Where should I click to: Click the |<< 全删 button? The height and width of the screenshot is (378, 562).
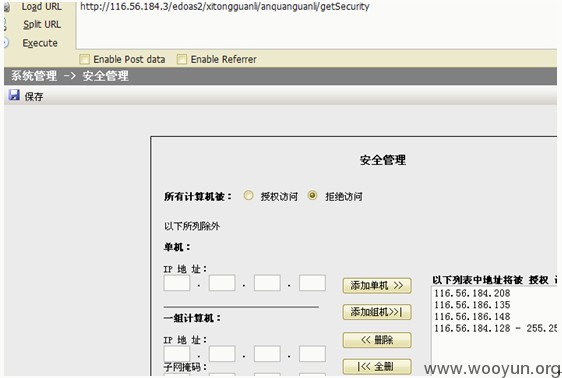377,367
